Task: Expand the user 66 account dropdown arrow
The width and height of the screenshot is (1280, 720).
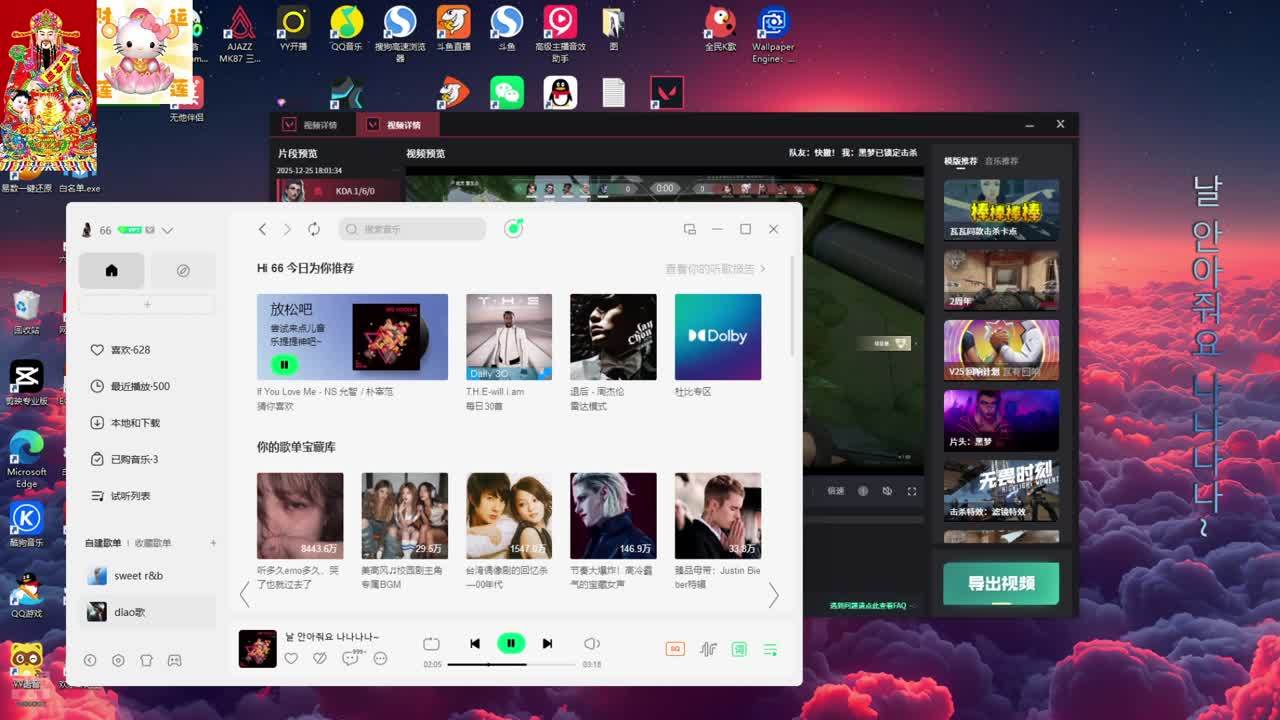Action: pos(167,230)
